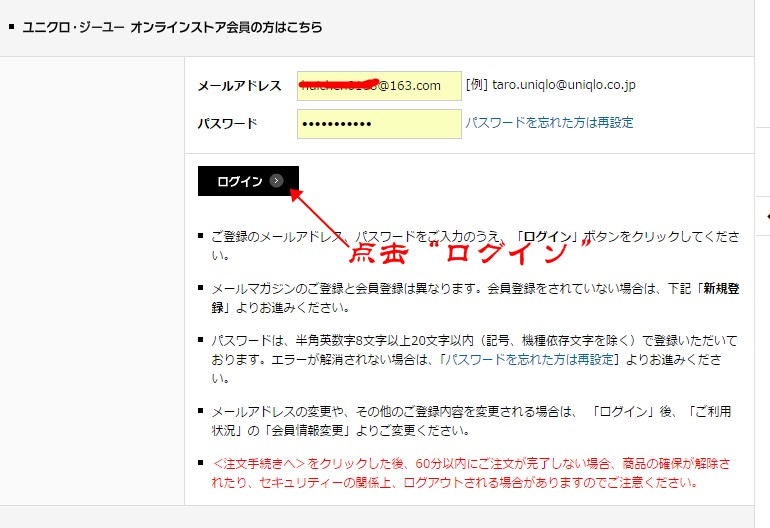Expand the side panel arrow at right edge
Image resolution: width=770 pixels, height=528 pixels.
point(765,216)
